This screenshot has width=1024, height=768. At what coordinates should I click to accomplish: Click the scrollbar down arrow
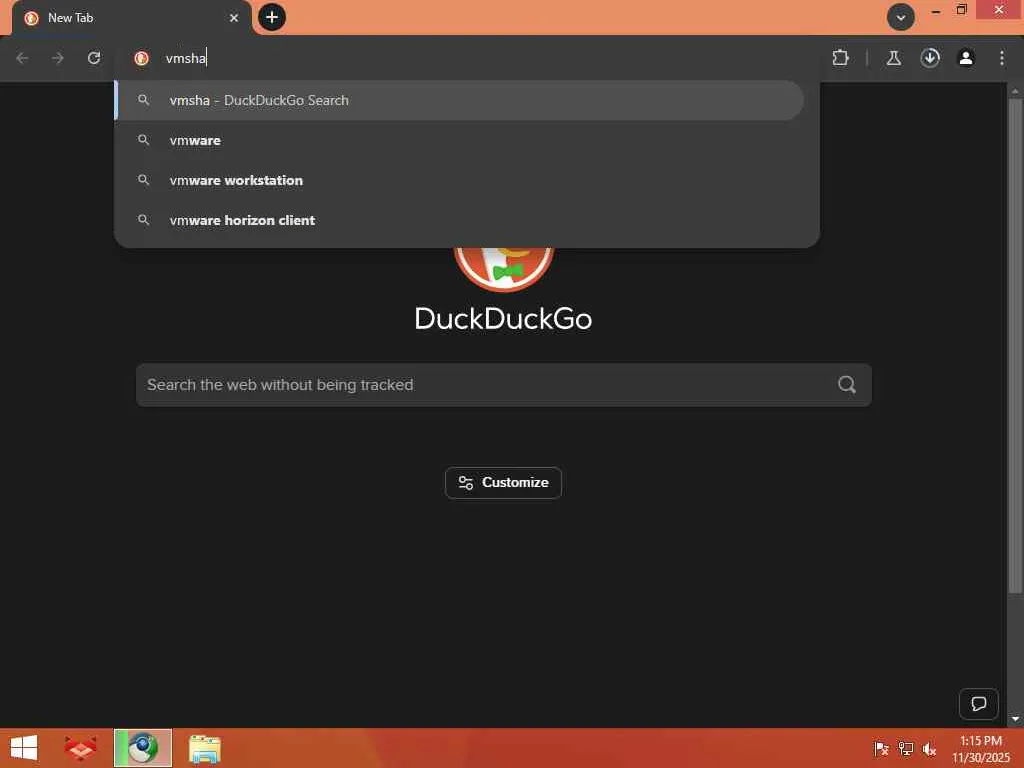(x=1015, y=719)
